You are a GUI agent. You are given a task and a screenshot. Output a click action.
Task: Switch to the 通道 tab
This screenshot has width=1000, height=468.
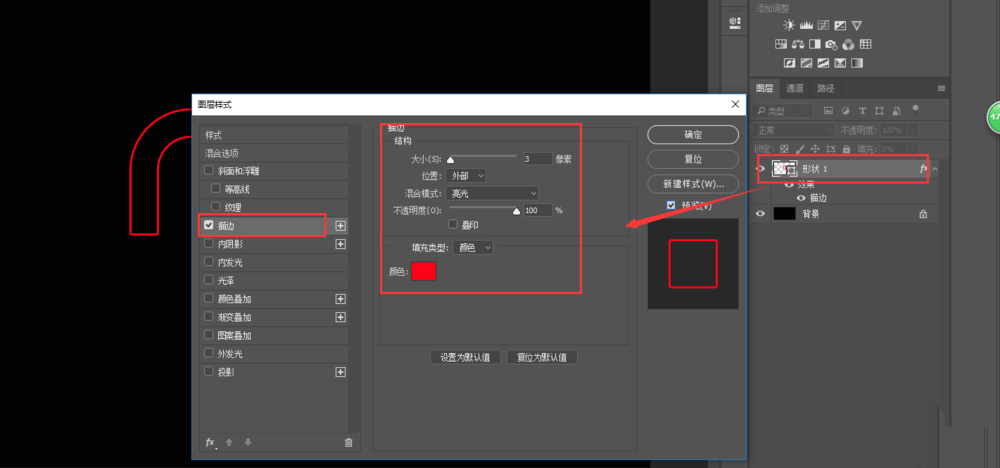pos(795,88)
